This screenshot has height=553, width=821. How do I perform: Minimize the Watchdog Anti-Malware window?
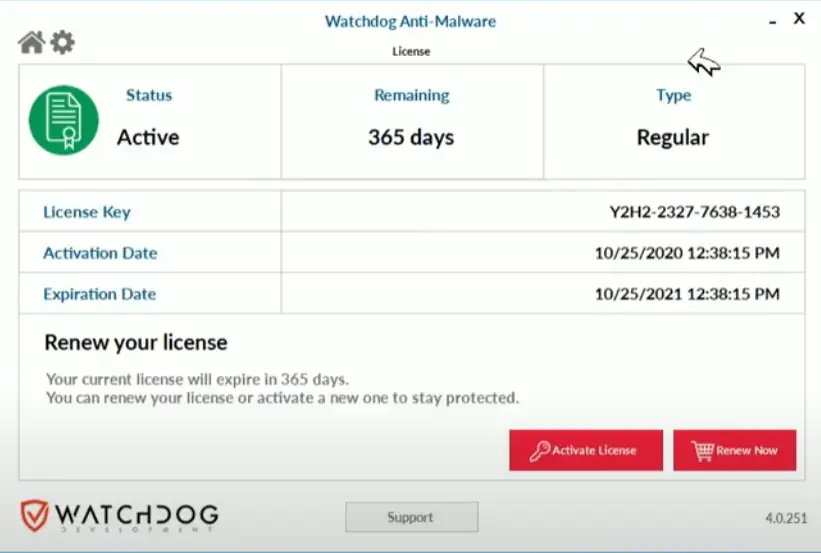773,21
